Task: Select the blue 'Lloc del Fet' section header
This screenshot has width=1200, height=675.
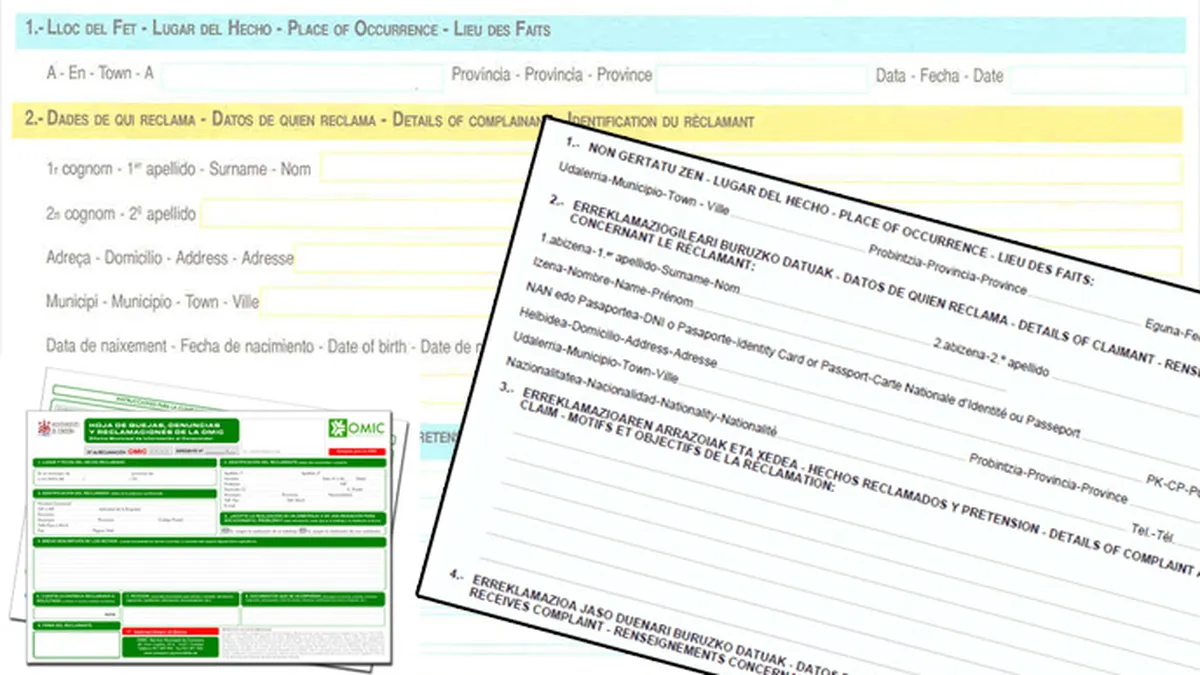Action: pos(600,29)
